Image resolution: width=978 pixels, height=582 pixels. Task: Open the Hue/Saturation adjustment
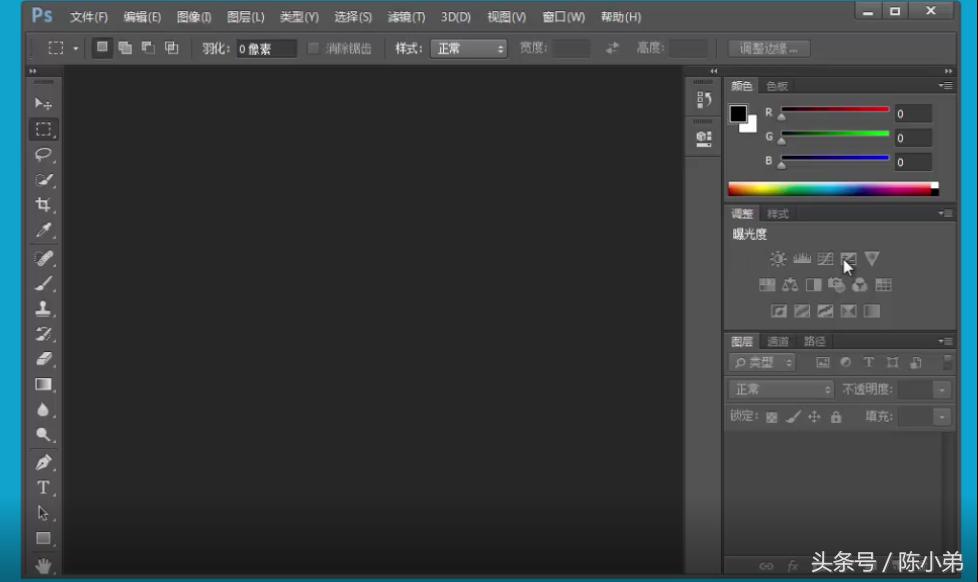[x=768, y=284]
